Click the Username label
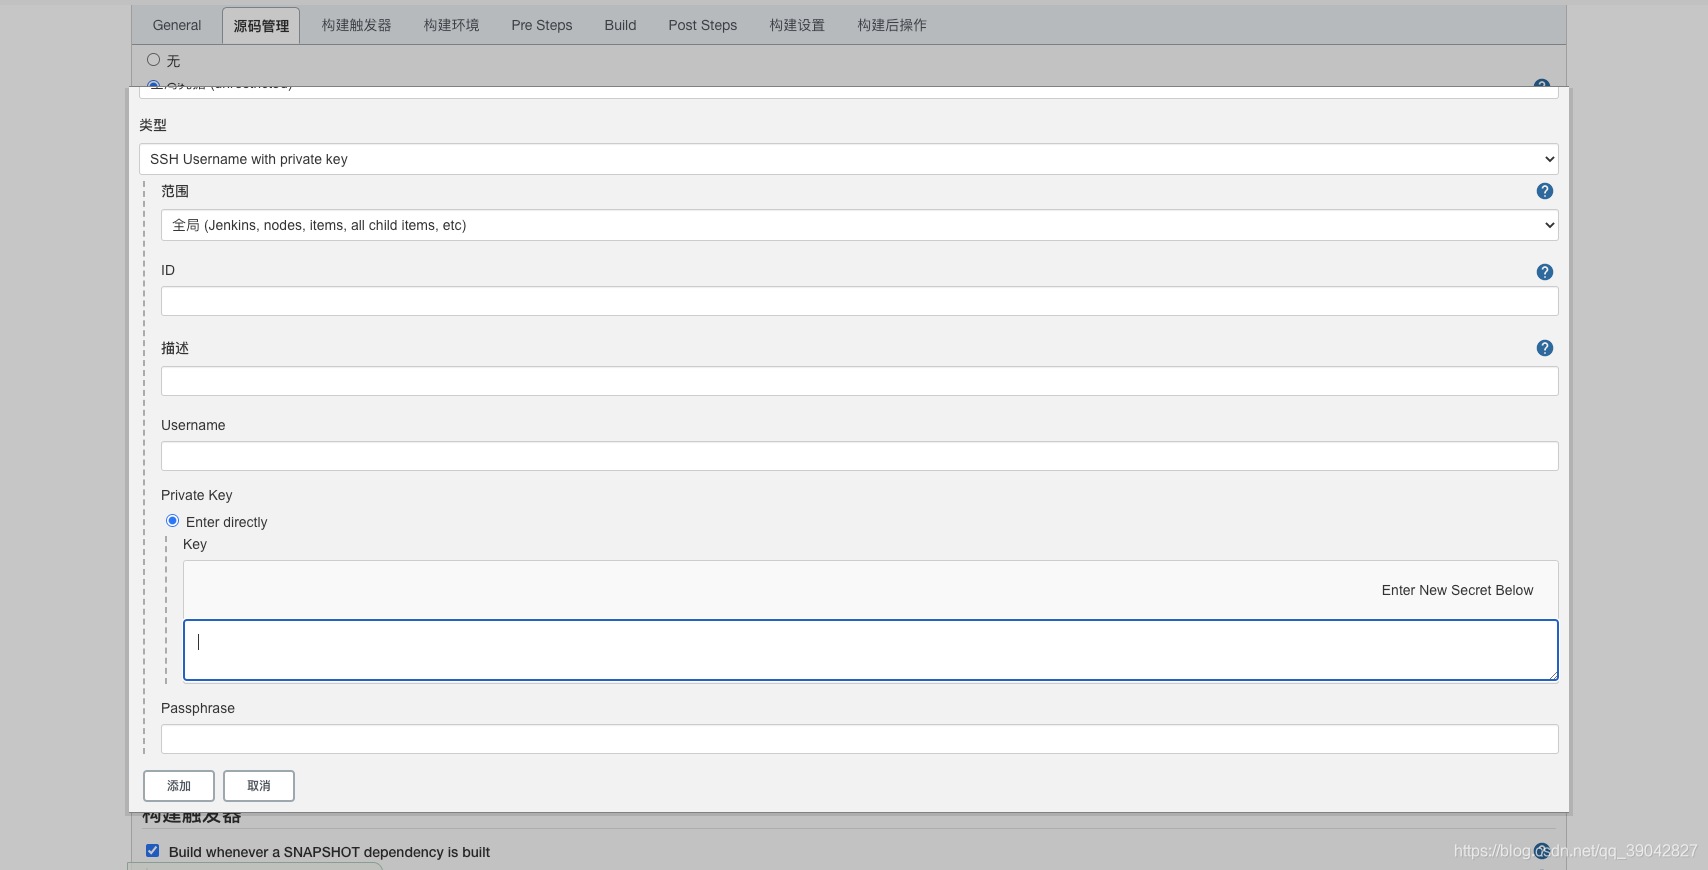 coord(193,425)
